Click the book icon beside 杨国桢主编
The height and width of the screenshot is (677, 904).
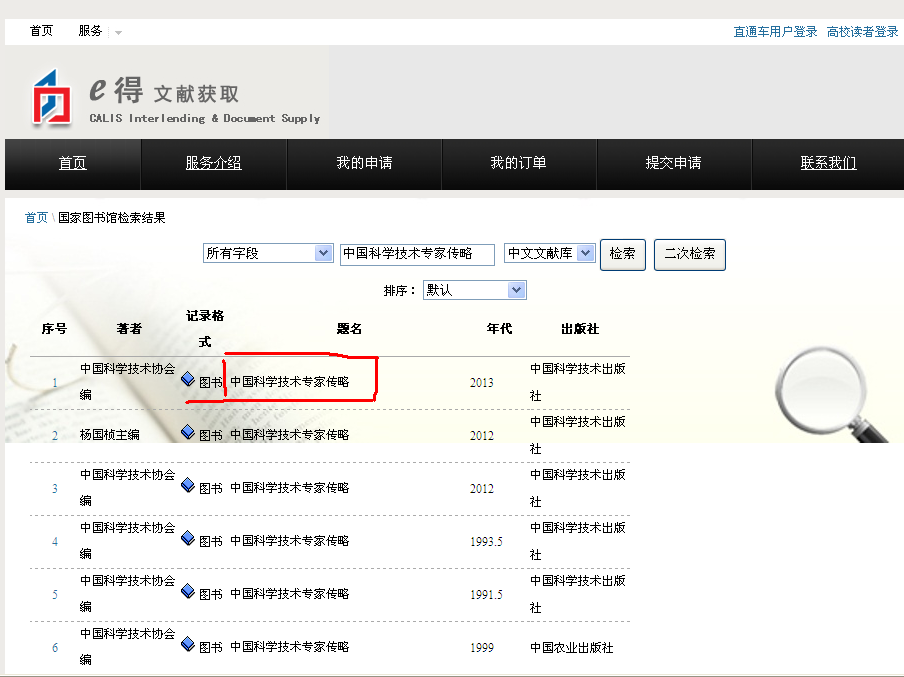click(188, 432)
